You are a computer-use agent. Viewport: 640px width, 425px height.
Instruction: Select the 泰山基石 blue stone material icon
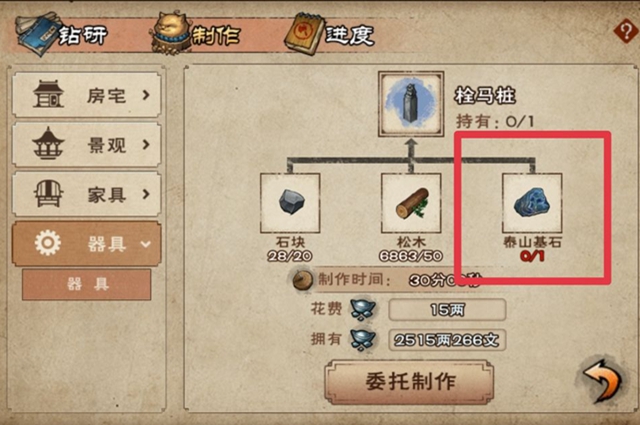click(532, 203)
